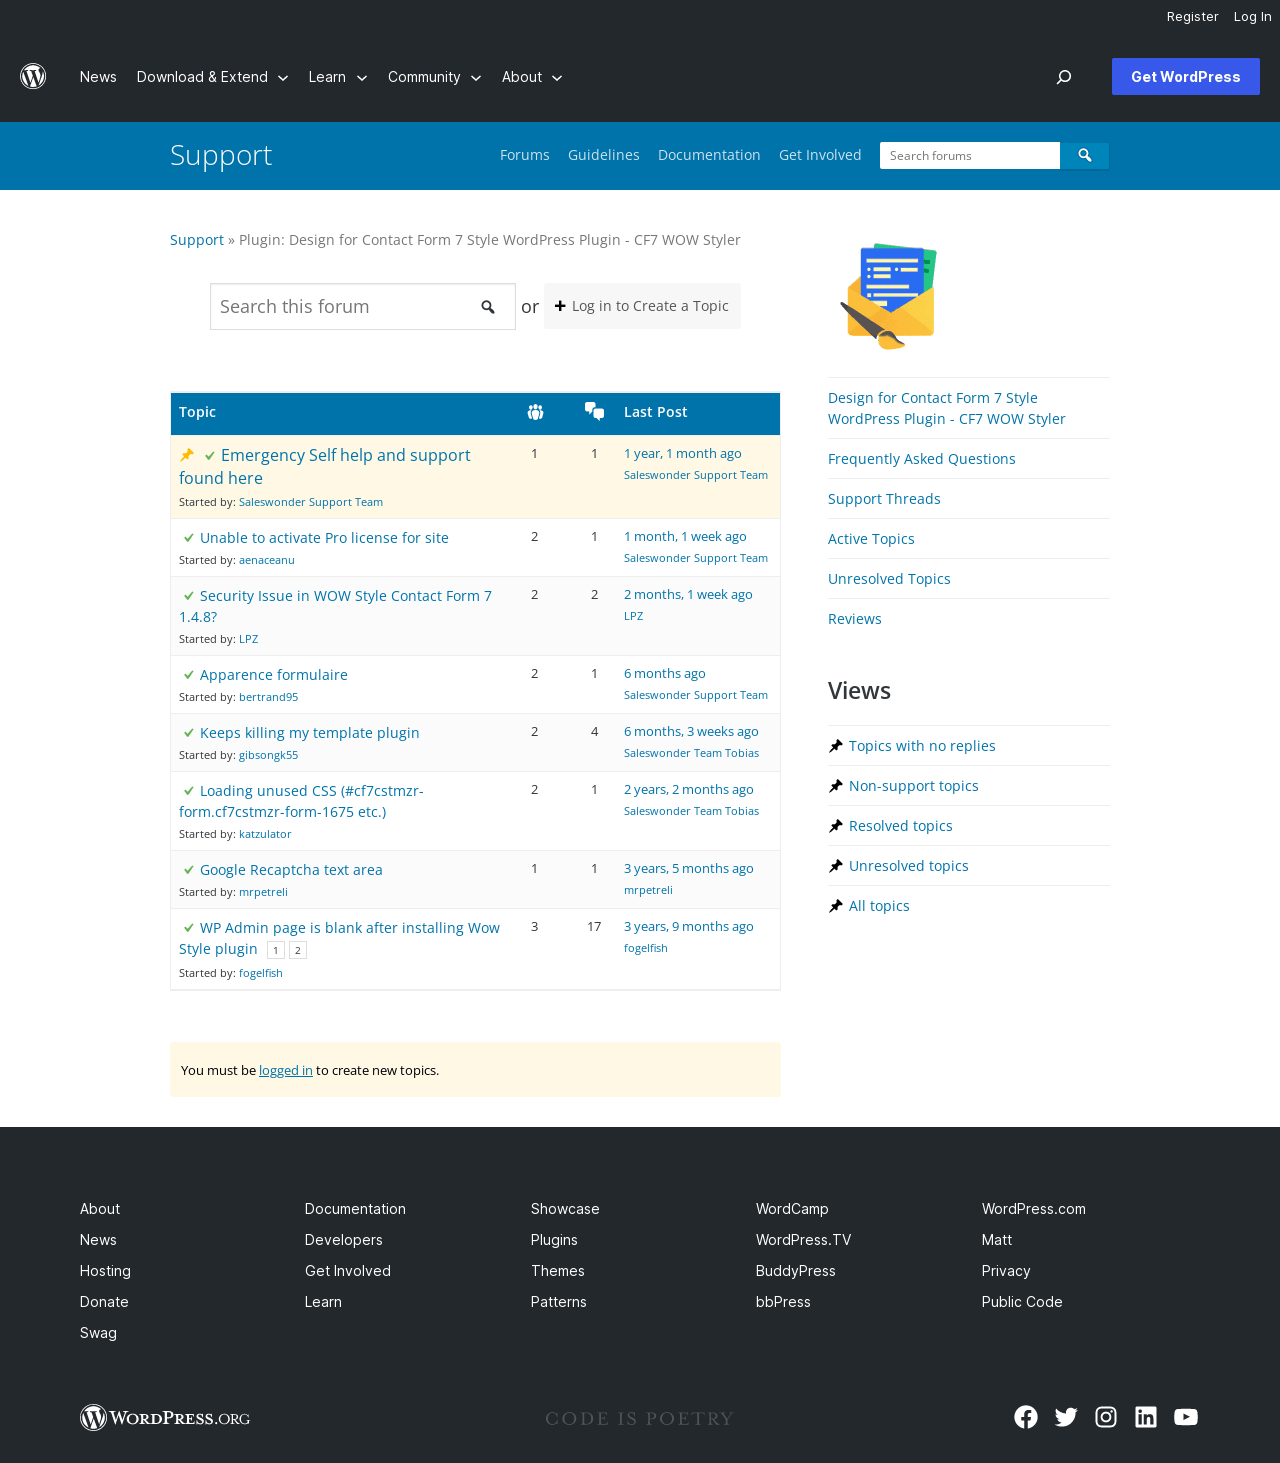This screenshot has height=1463, width=1280.
Task: Open Security Issue in WOW Style topic
Action: [x=335, y=606]
